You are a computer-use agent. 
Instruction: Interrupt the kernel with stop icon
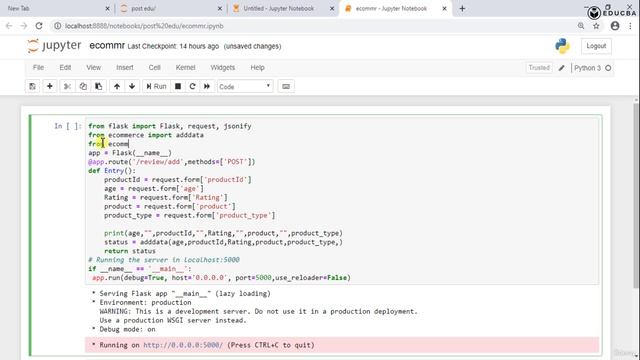coord(178,87)
